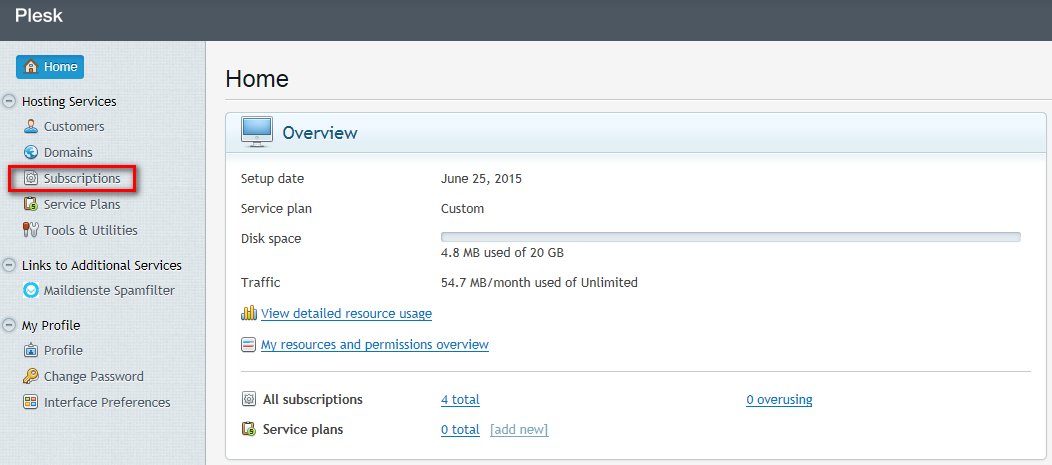
Task: Click the Plesk logo in header
Action: 39,17
